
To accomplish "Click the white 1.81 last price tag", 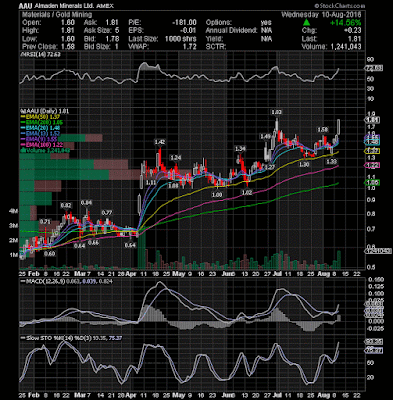I will tap(373, 120).
